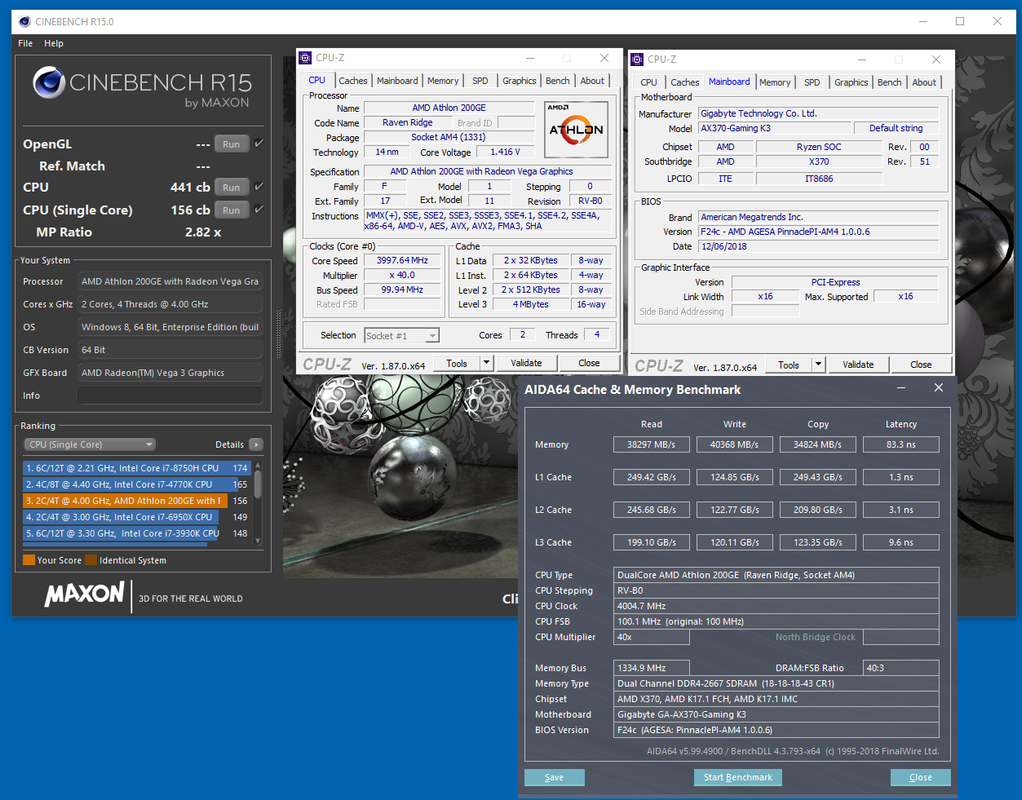Click Tools button in Mainboard CPU-Z window
1022x800 pixels.
[788, 364]
